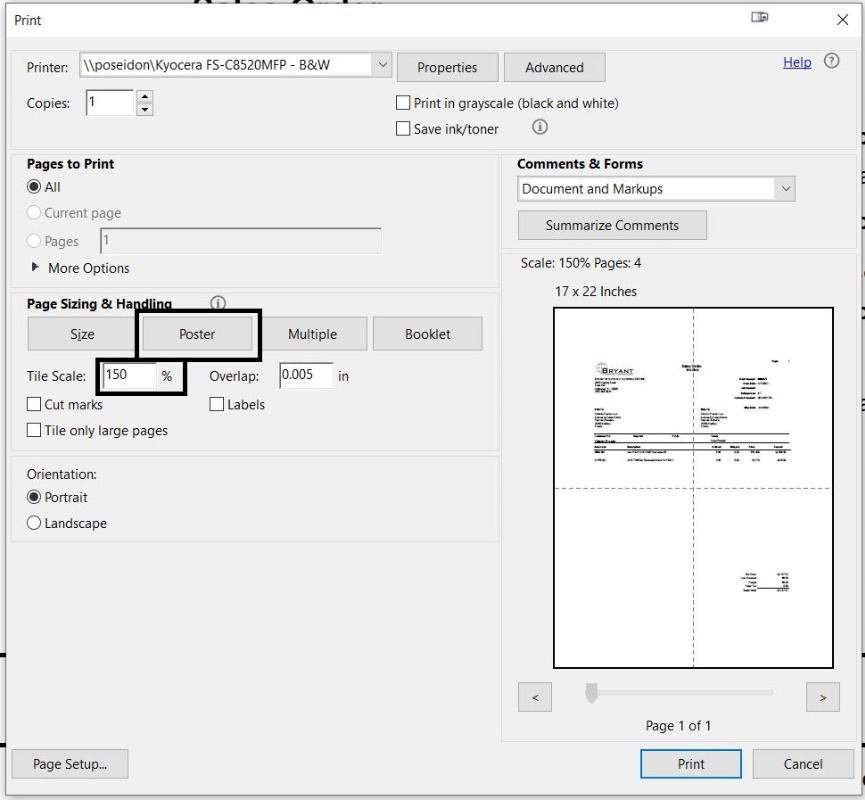
Task: Expand More Options under Pages to Print
Action: click(37, 268)
